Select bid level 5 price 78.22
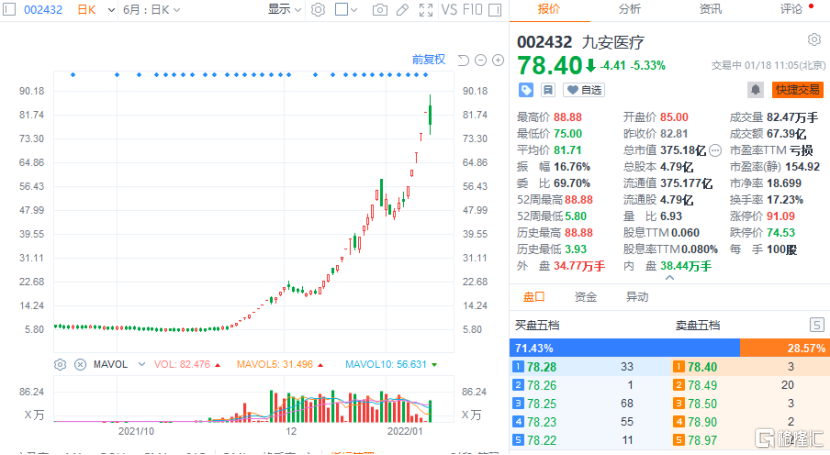The width and height of the screenshot is (830, 455). [542, 440]
